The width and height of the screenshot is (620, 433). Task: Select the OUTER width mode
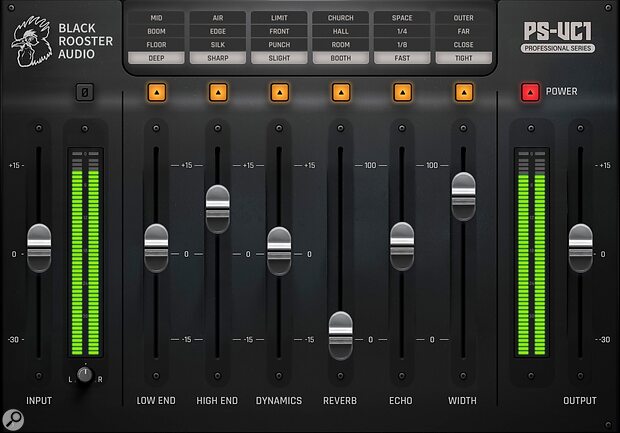pyautogui.click(x=464, y=18)
